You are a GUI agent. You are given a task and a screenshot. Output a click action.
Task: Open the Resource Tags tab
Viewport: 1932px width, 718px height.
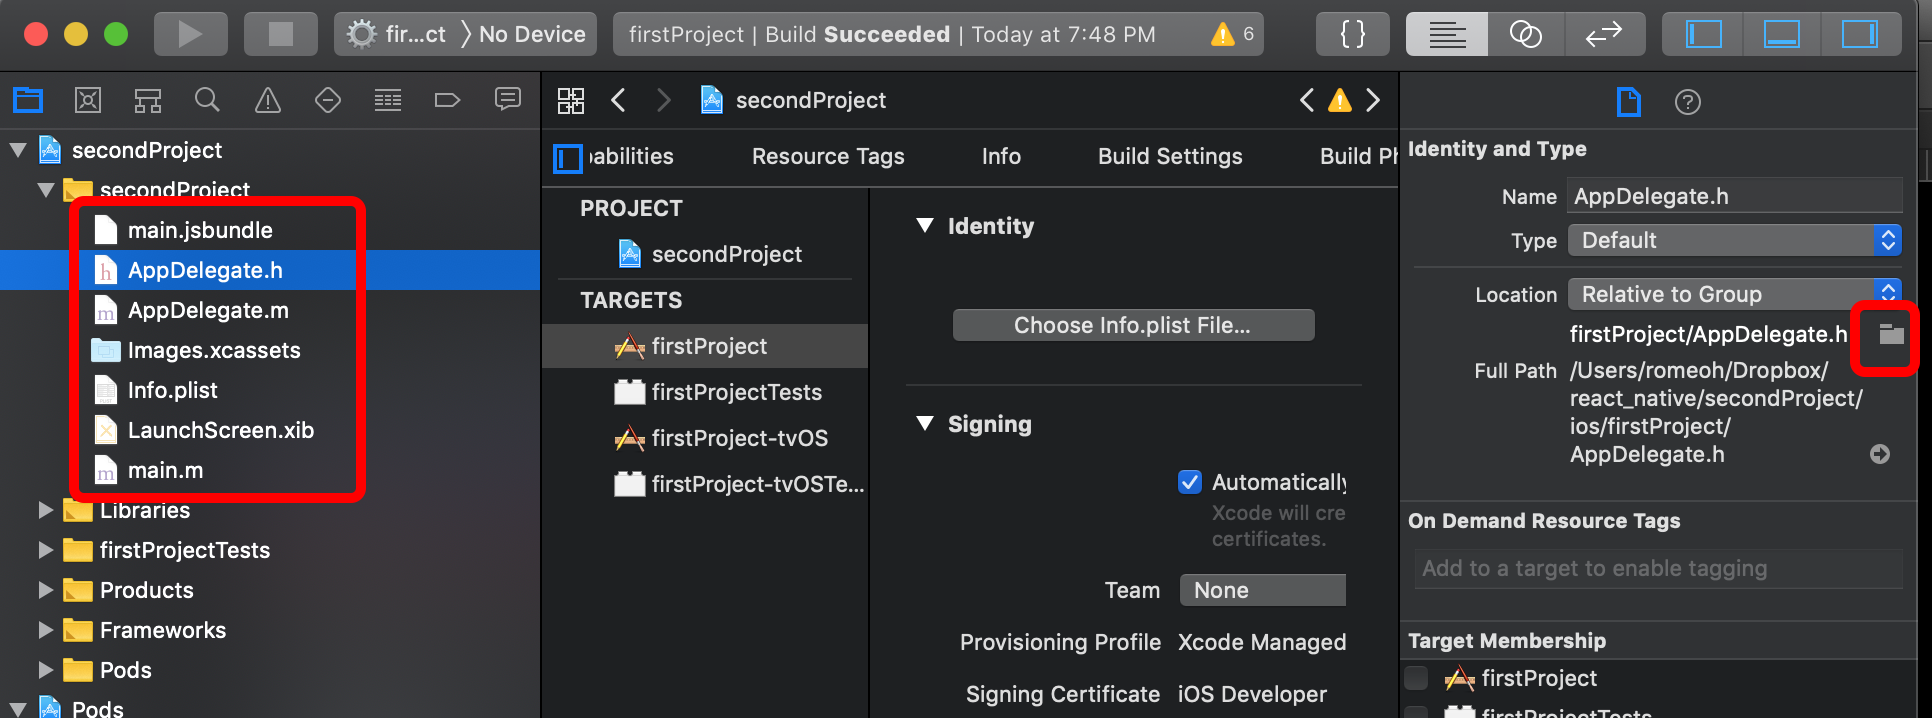tap(828, 156)
